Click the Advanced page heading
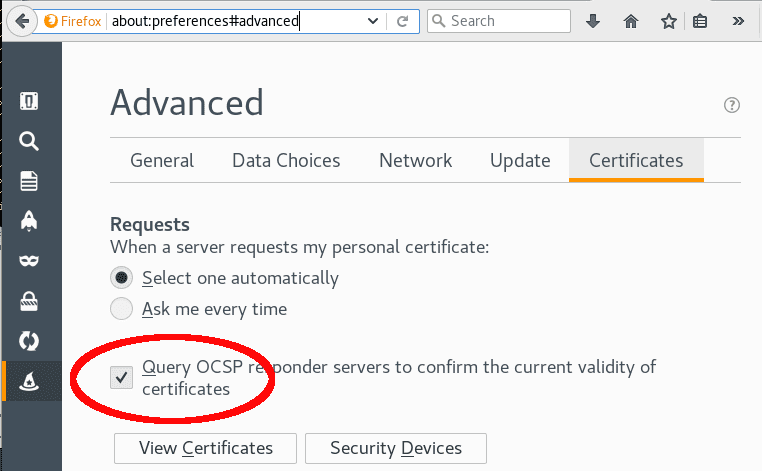Image resolution: width=762 pixels, height=471 pixels. [187, 103]
